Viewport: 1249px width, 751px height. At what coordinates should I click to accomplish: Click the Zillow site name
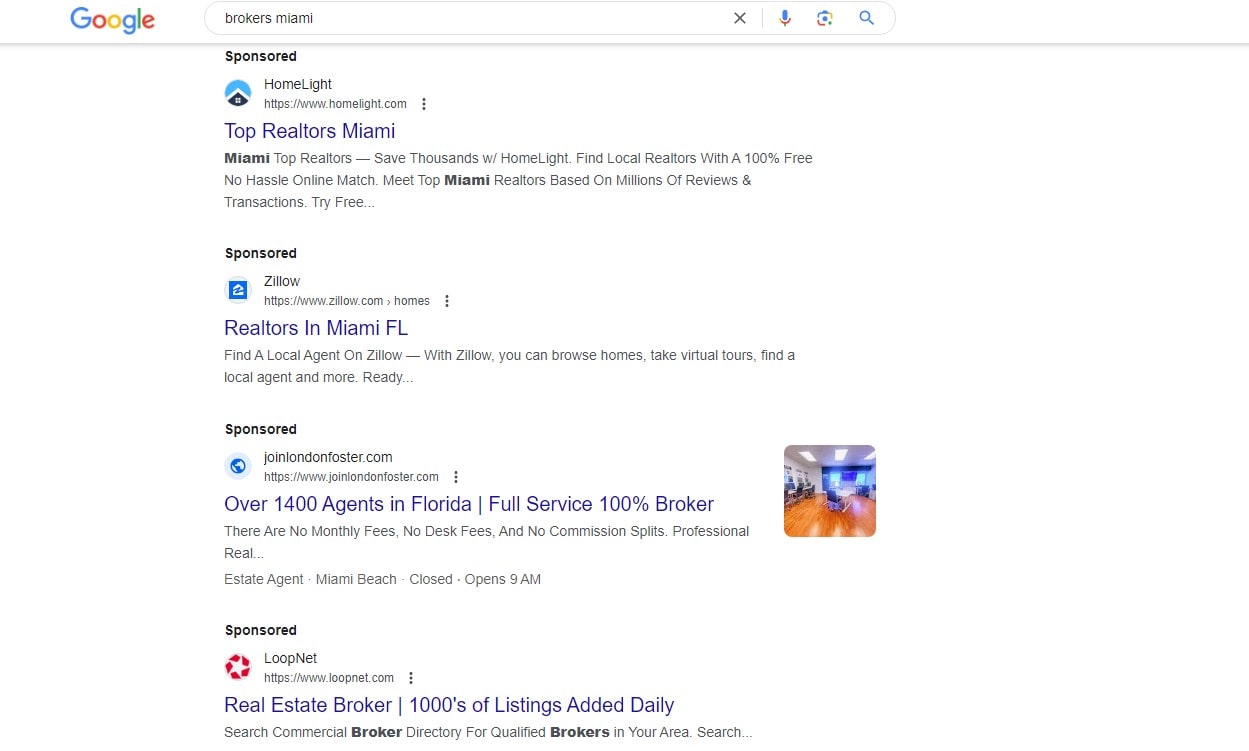tap(282, 281)
